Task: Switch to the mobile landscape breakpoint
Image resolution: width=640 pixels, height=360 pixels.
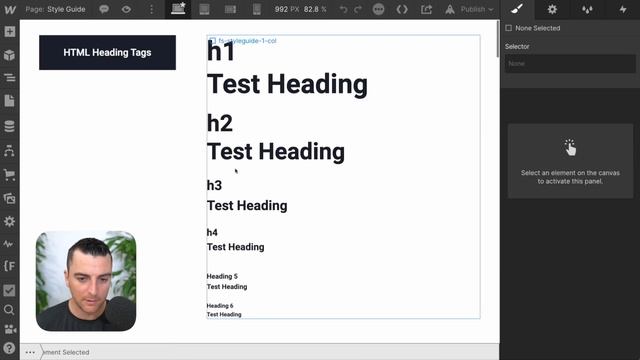Action: click(x=230, y=9)
